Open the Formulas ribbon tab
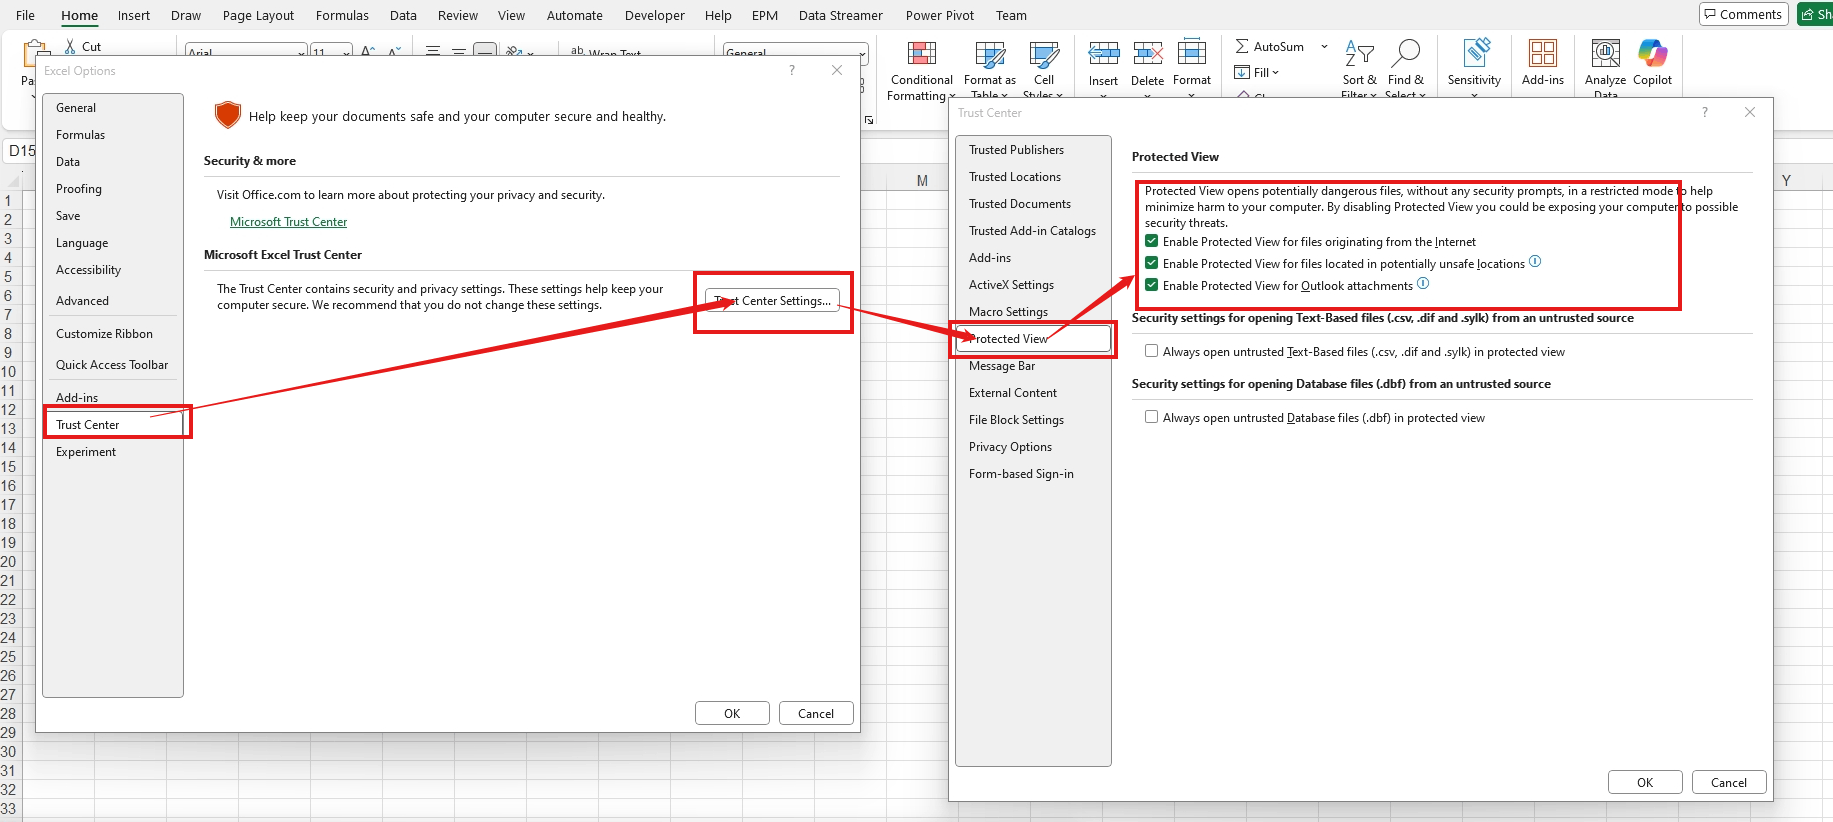1833x822 pixels. click(x=342, y=15)
